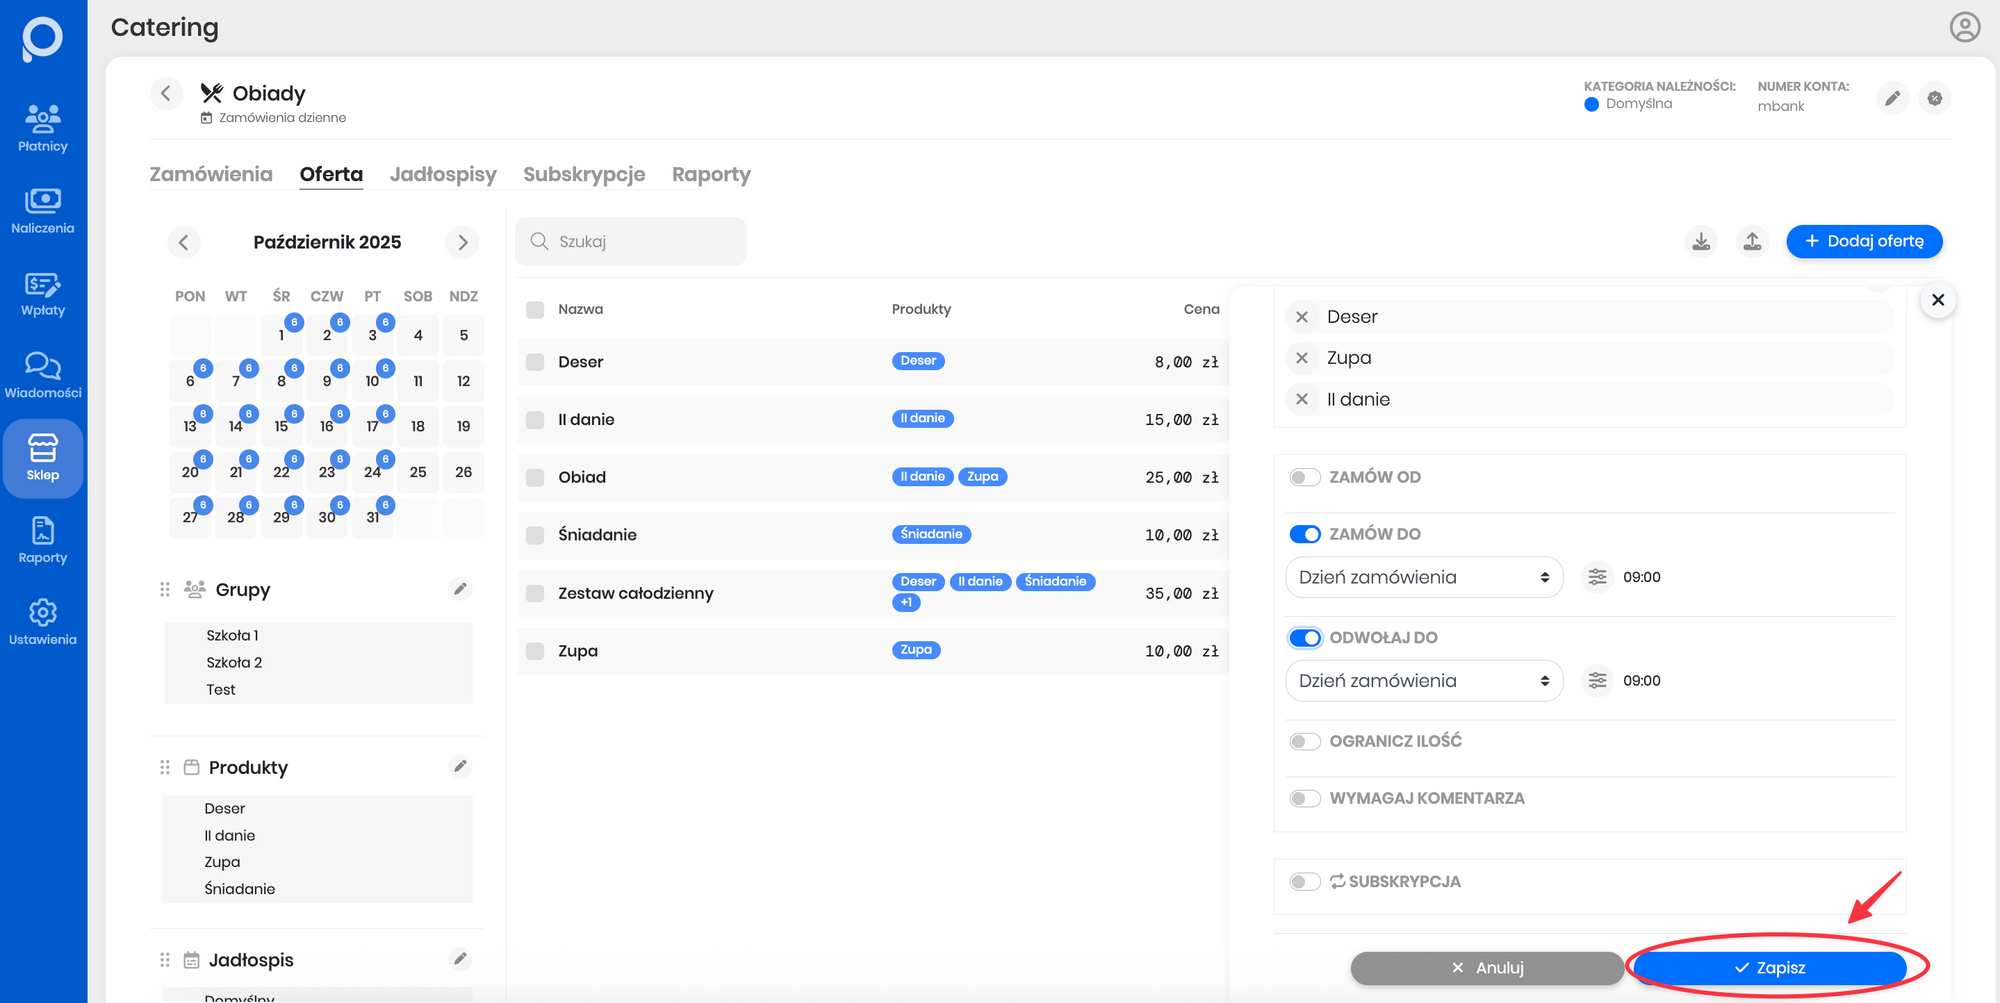
Task: Tick the checkbox for Obiad row
Action: (535, 478)
